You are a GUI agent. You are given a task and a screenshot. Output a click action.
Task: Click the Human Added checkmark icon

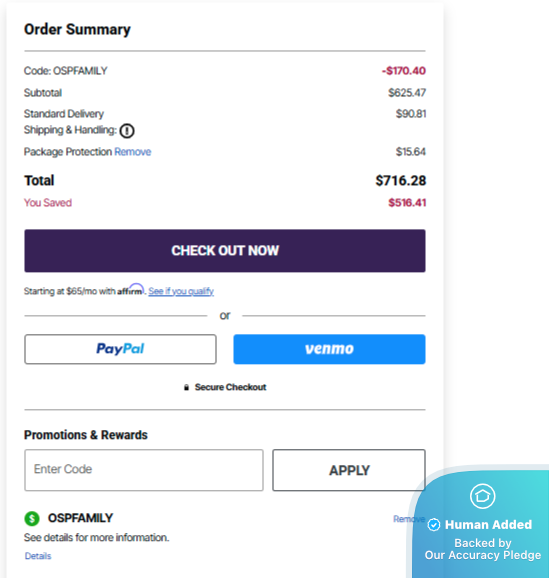(434, 525)
